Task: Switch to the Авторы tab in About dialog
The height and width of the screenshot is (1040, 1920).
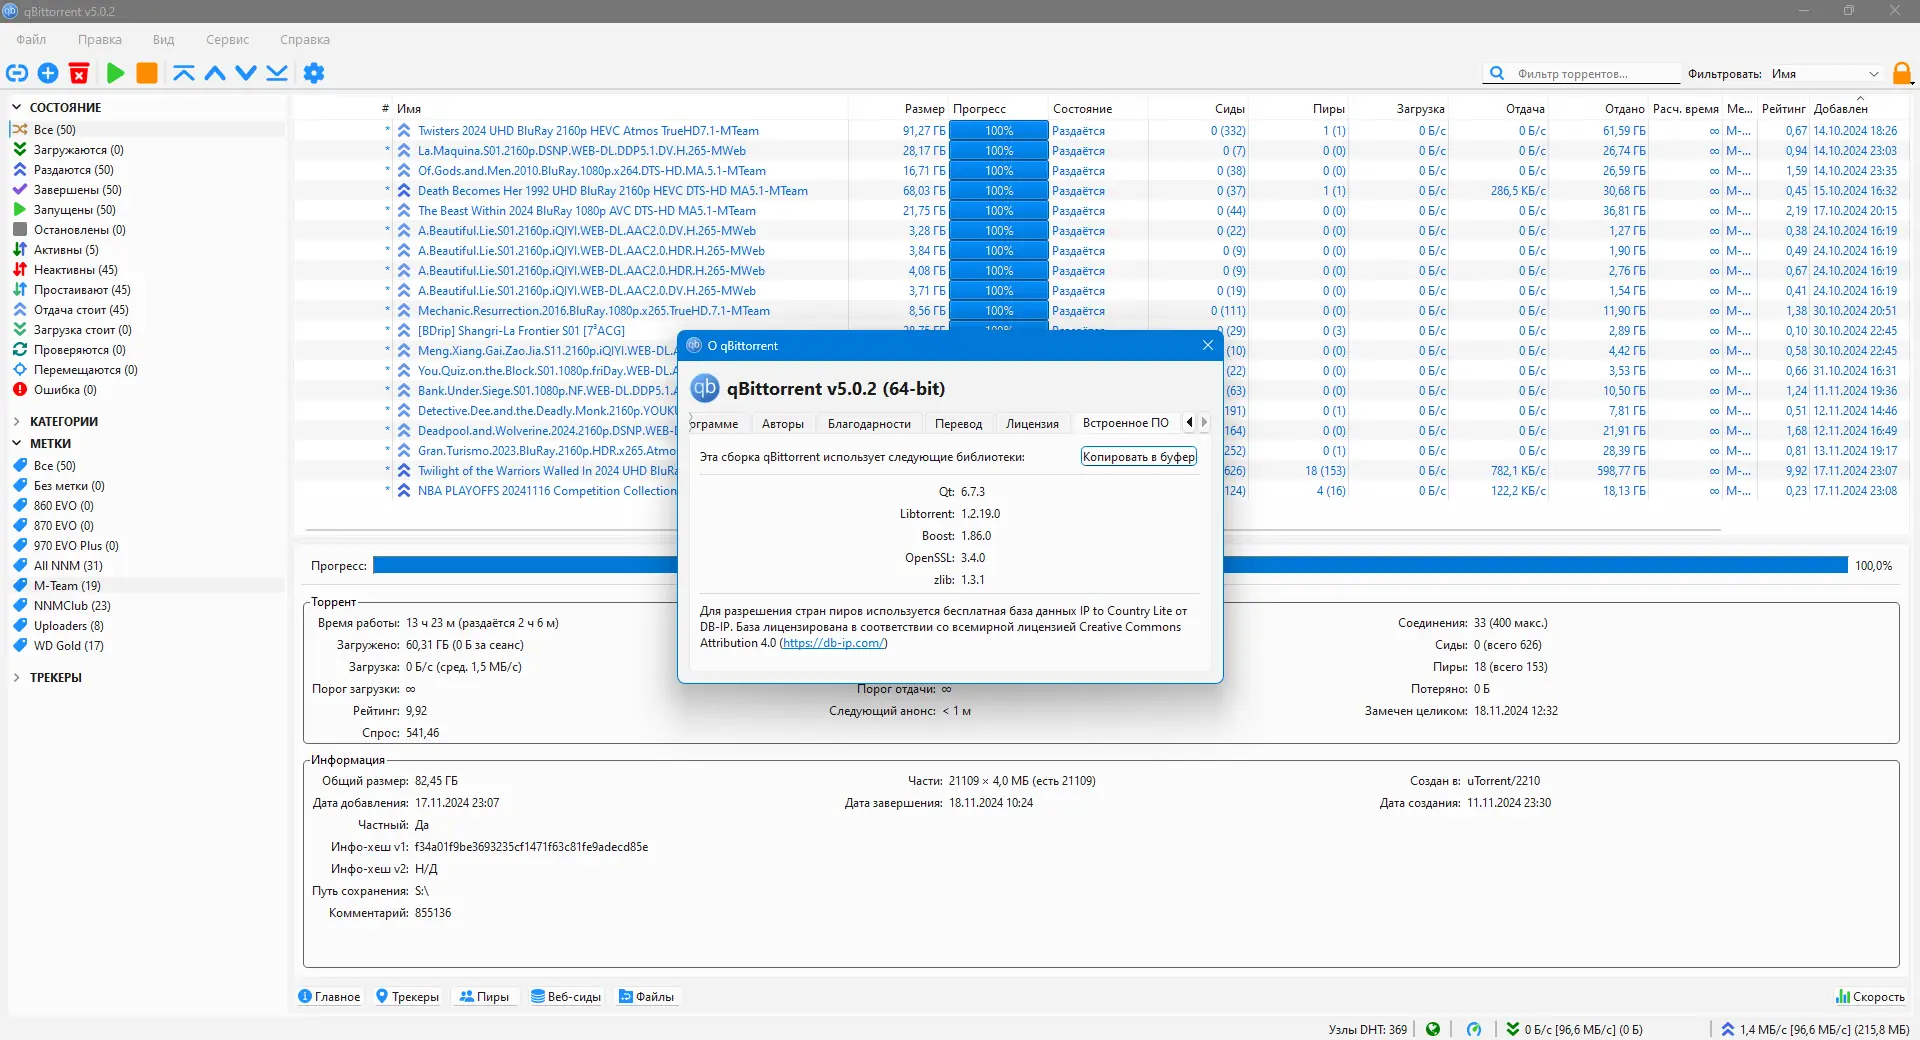Action: [783, 423]
